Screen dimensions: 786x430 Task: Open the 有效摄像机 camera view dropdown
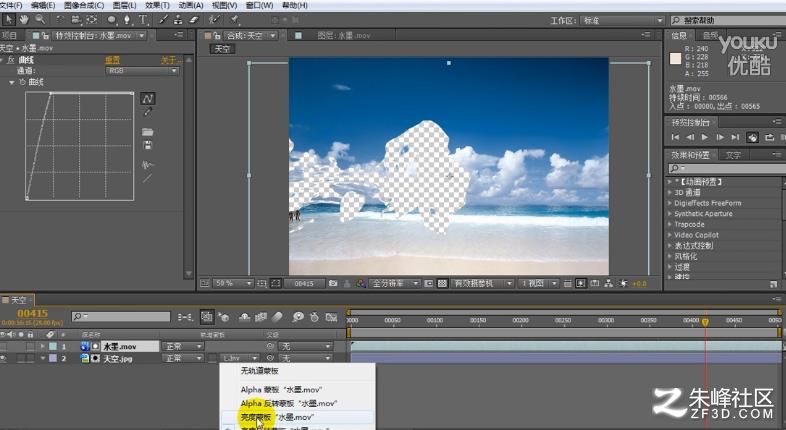point(482,284)
